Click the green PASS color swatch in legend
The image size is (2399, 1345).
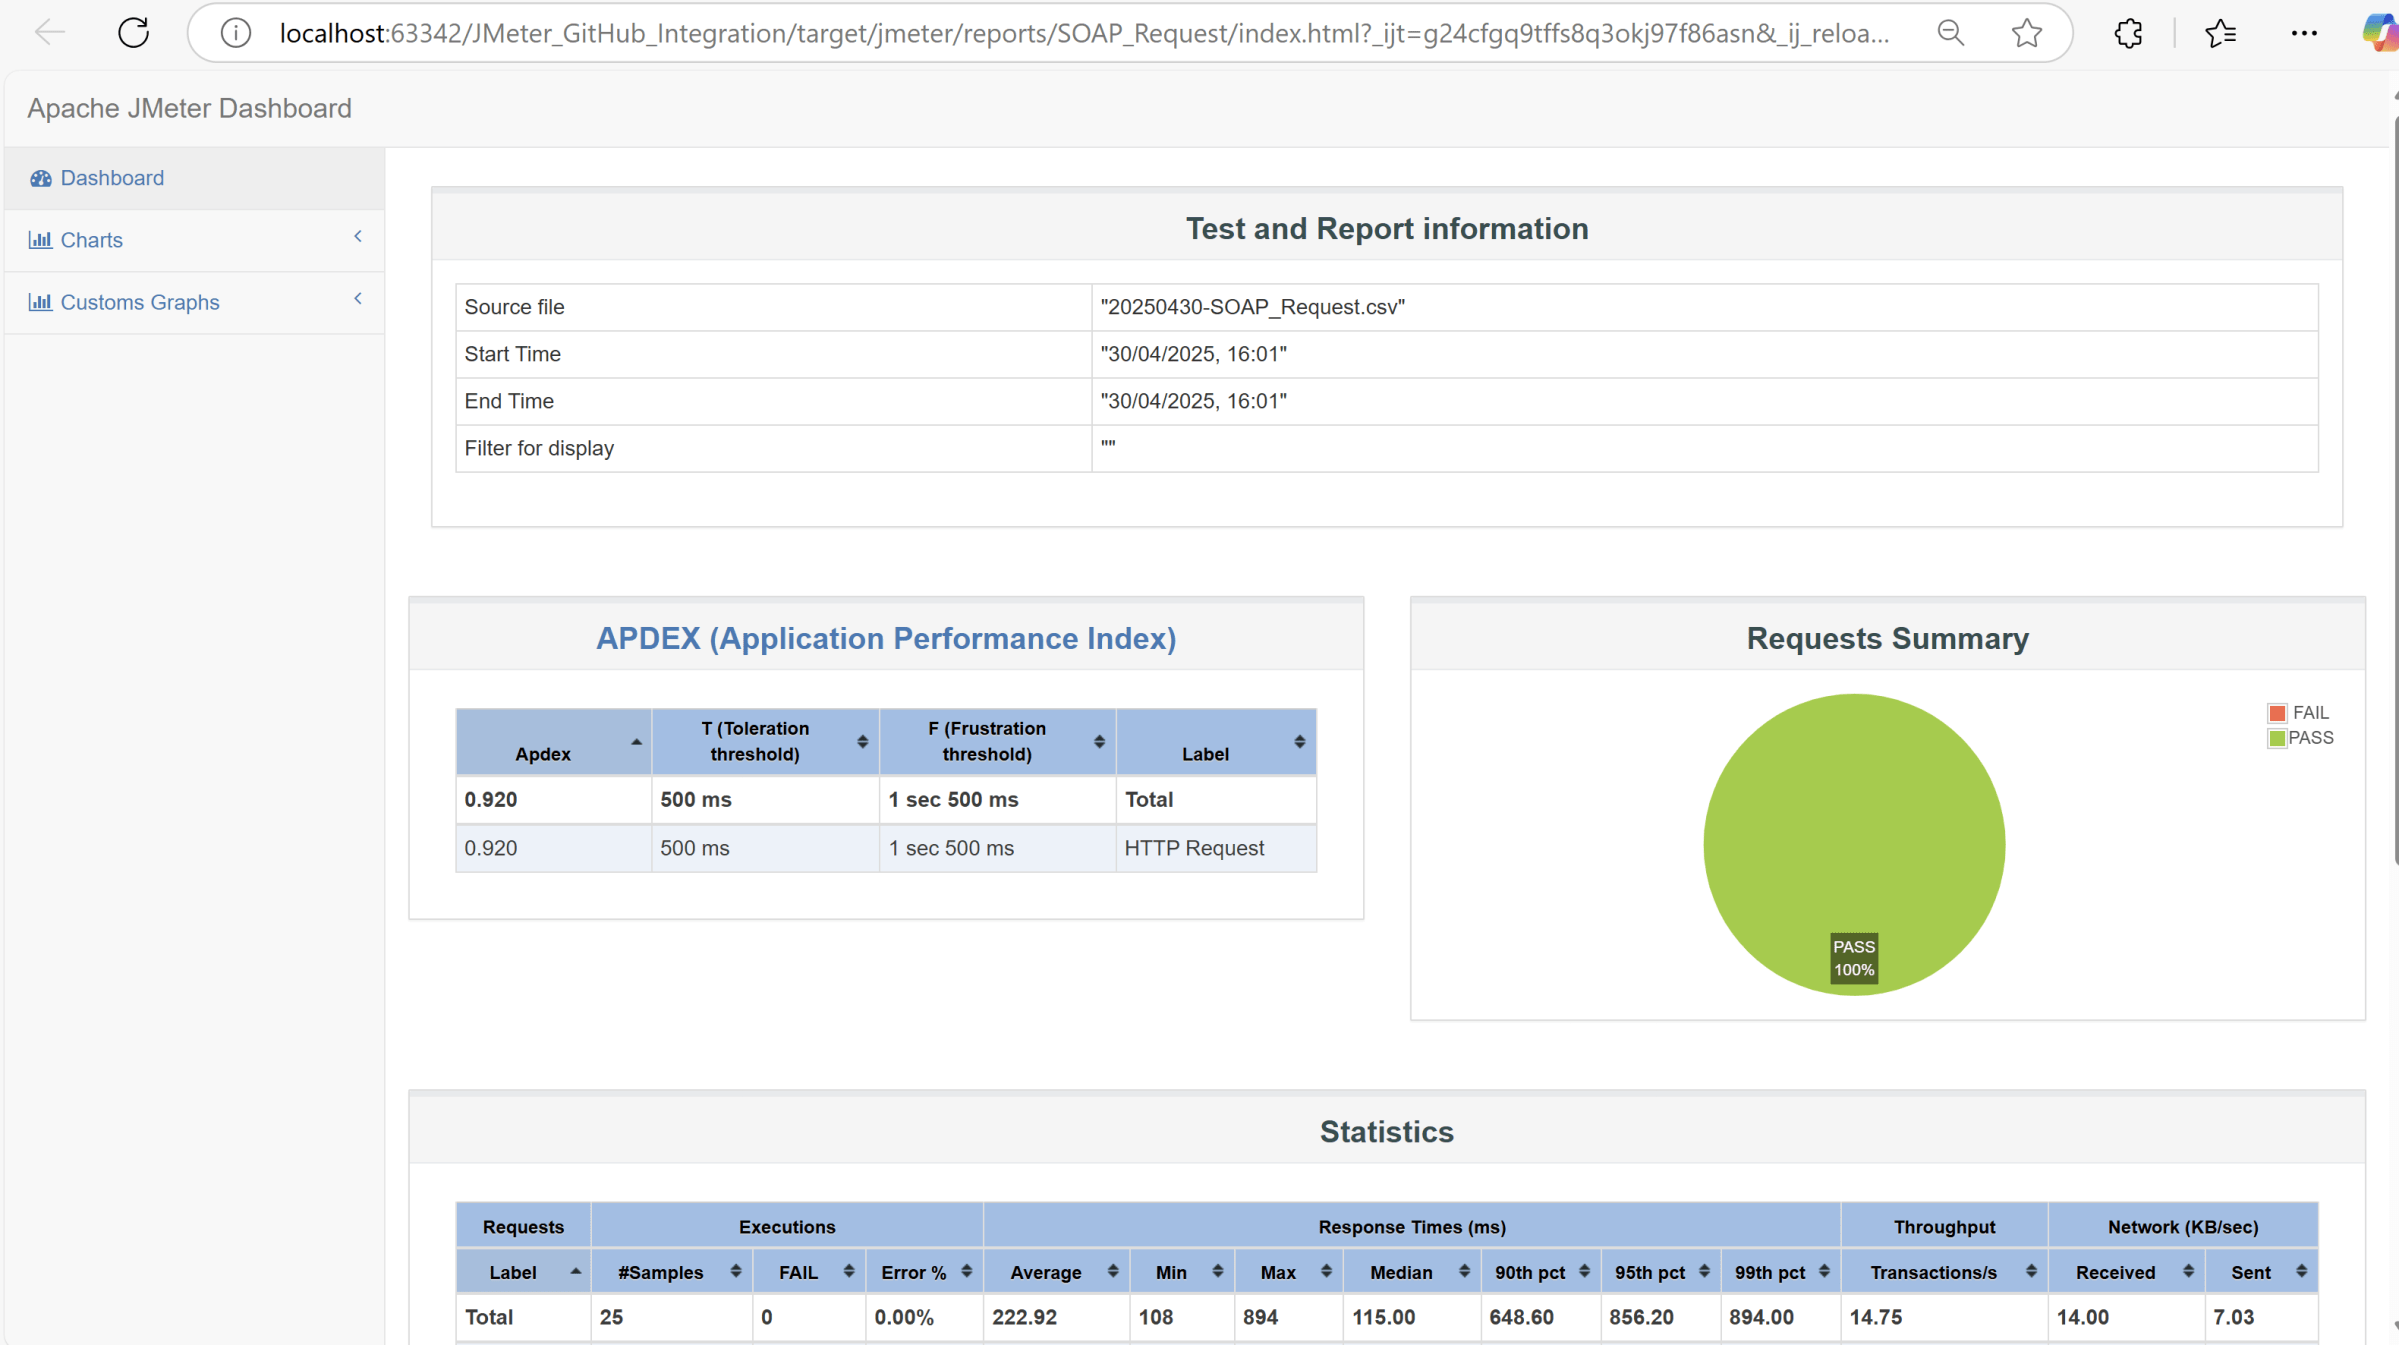(2277, 737)
